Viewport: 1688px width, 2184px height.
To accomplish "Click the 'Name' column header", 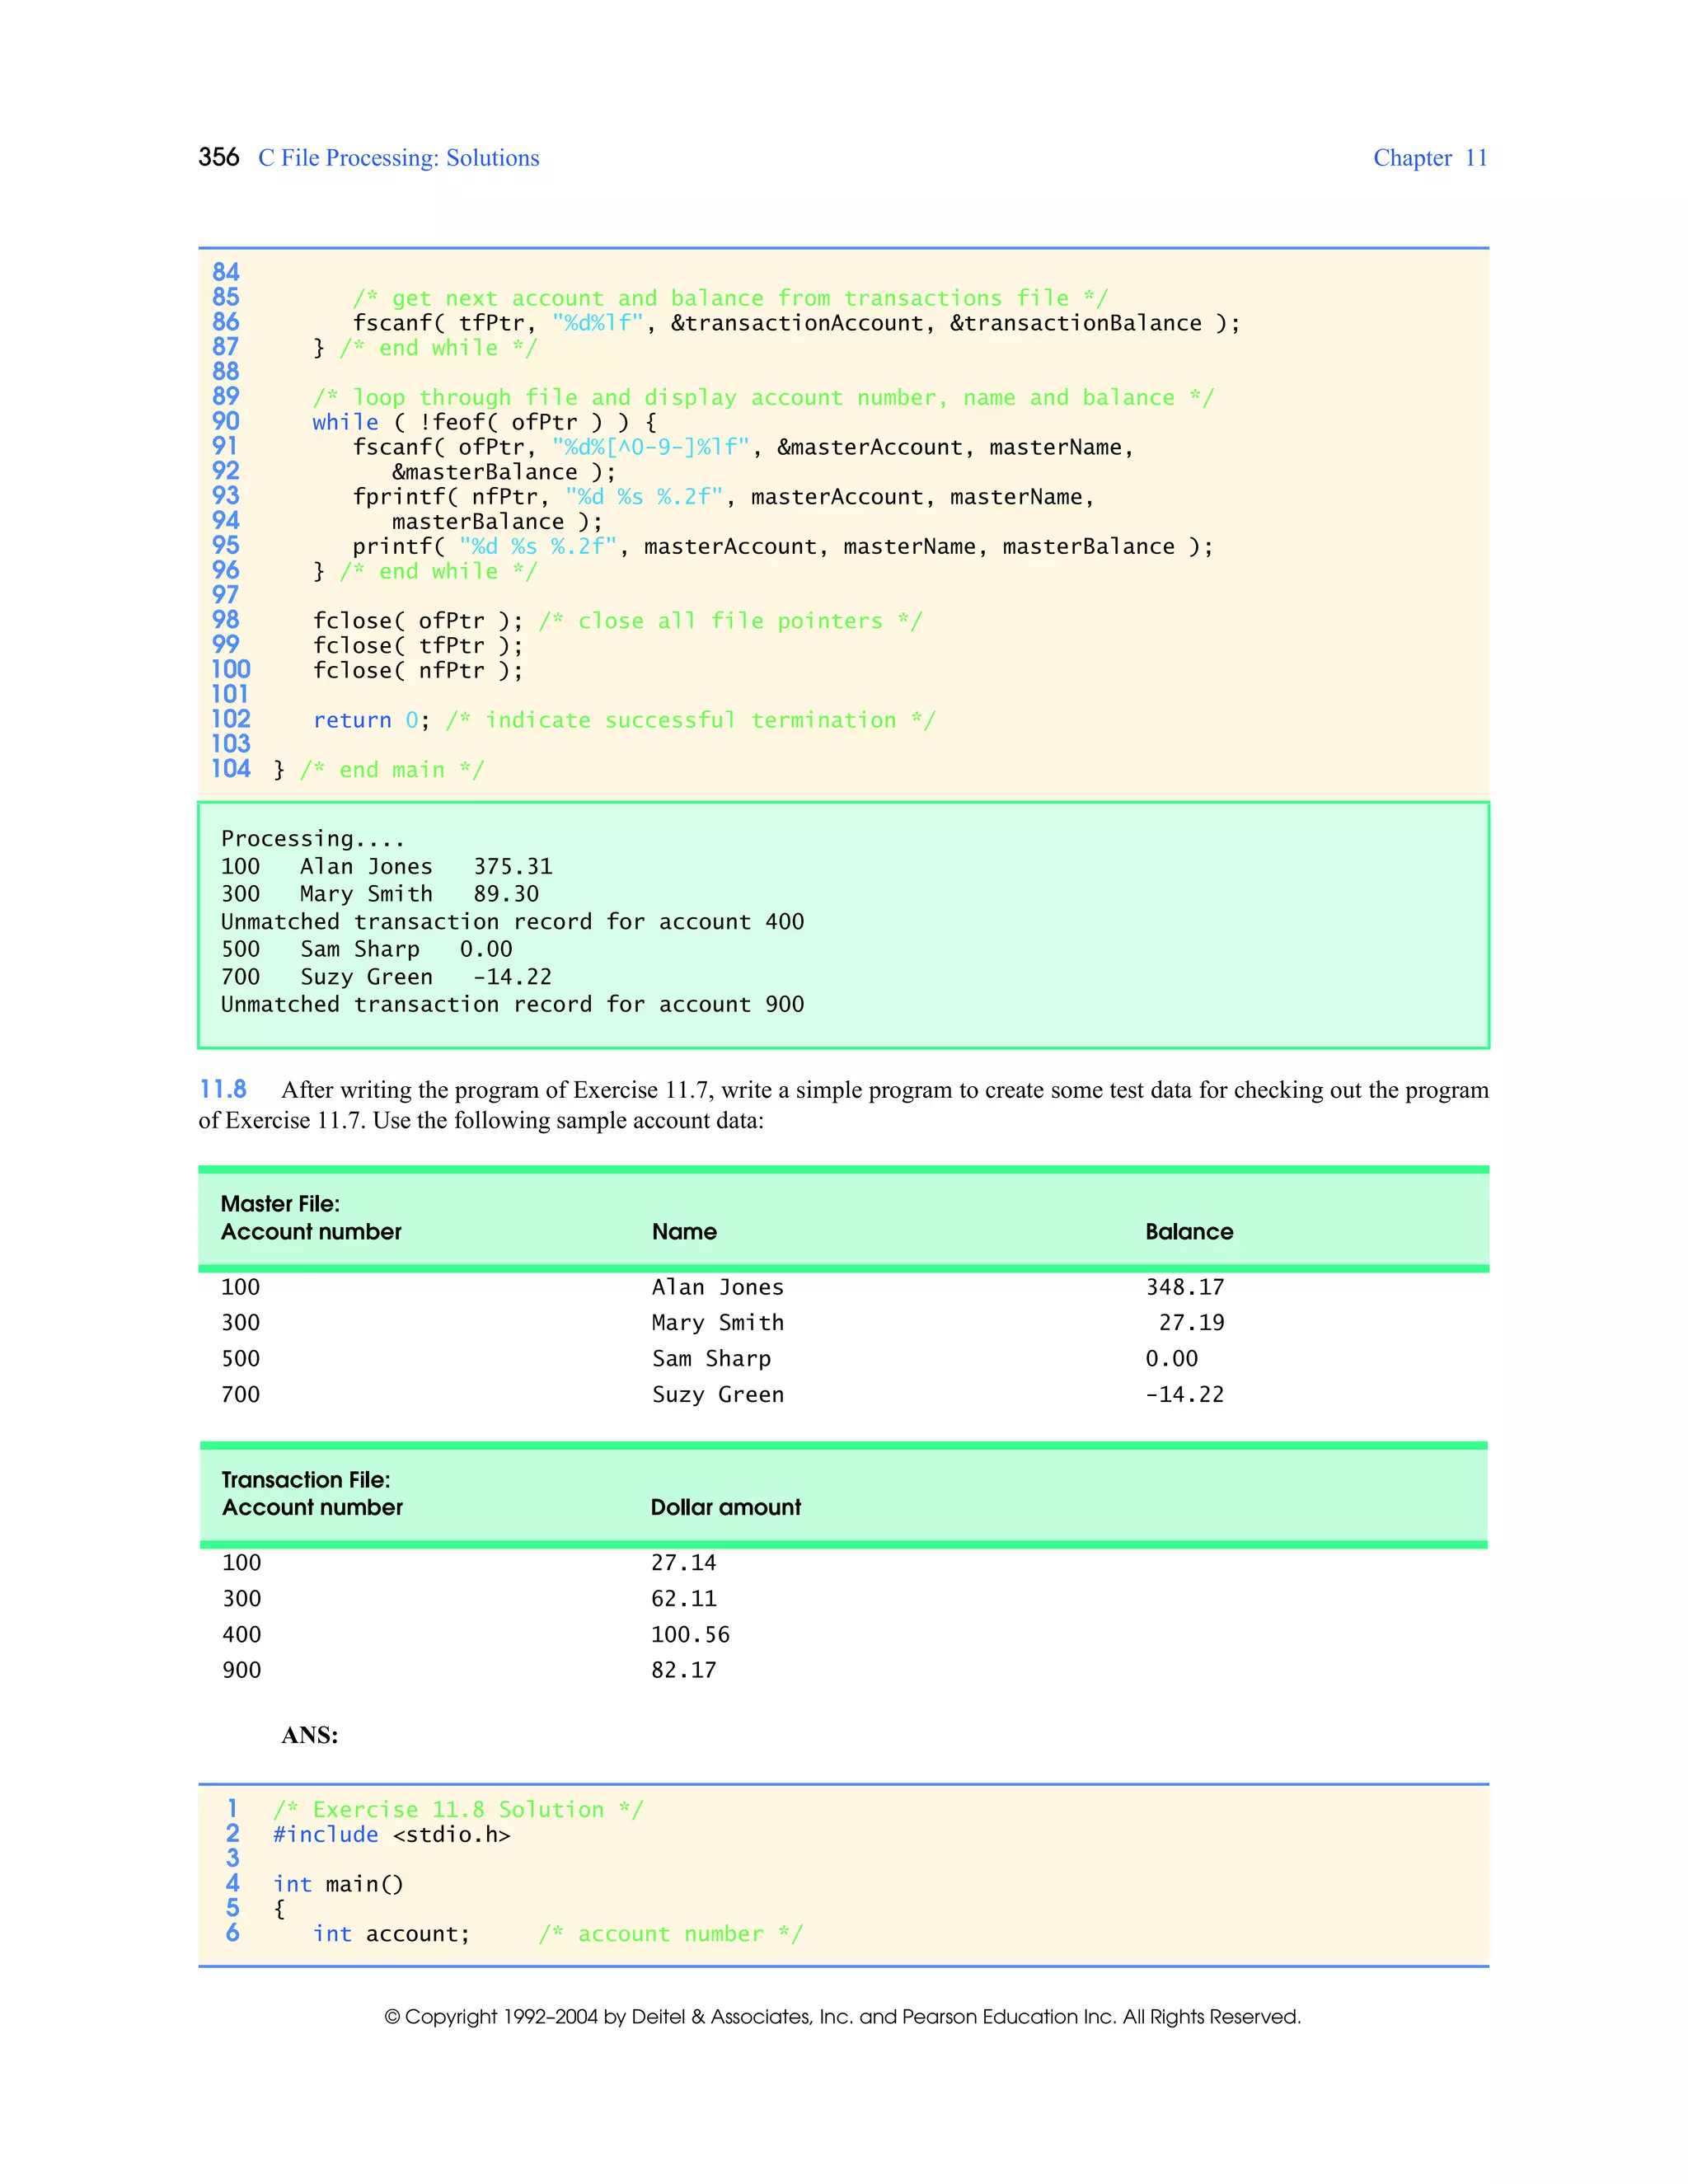I will pos(684,1232).
